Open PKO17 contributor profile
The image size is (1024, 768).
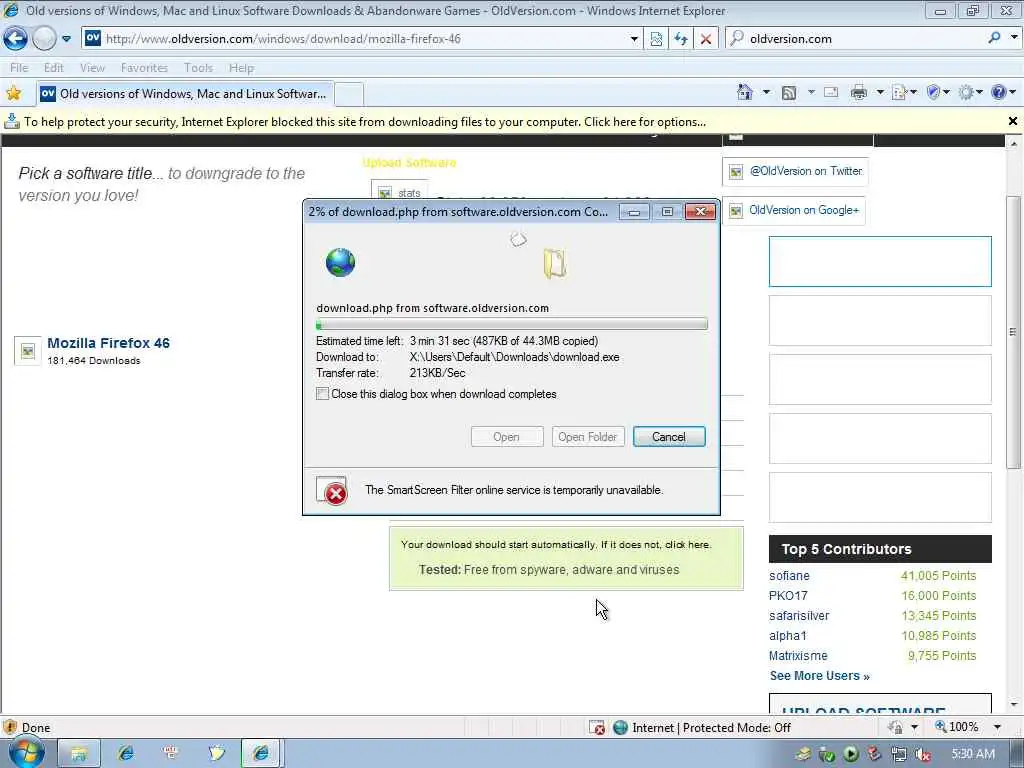(788, 596)
